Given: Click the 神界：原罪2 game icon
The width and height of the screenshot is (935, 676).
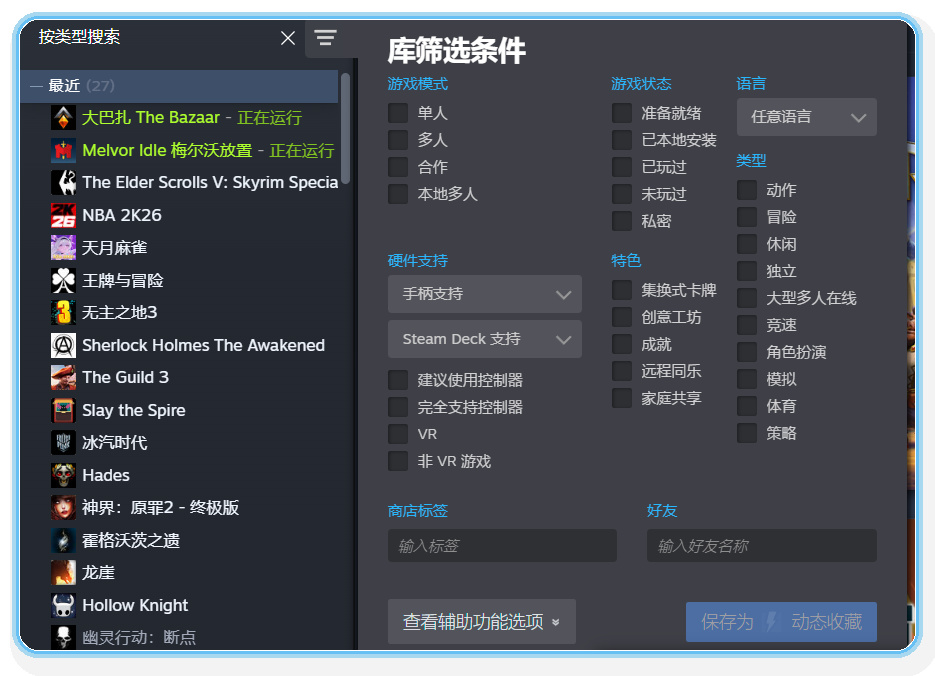Looking at the screenshot, I should (63, 507).
